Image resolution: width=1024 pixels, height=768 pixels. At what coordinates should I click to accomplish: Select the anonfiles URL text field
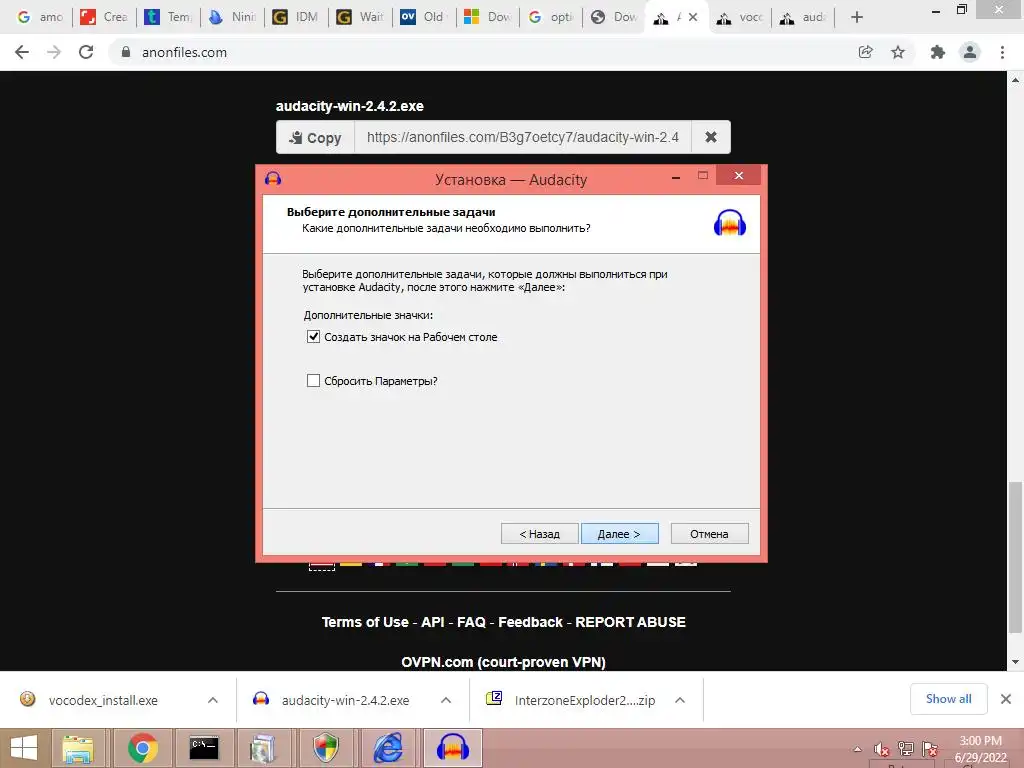[522, 137]
